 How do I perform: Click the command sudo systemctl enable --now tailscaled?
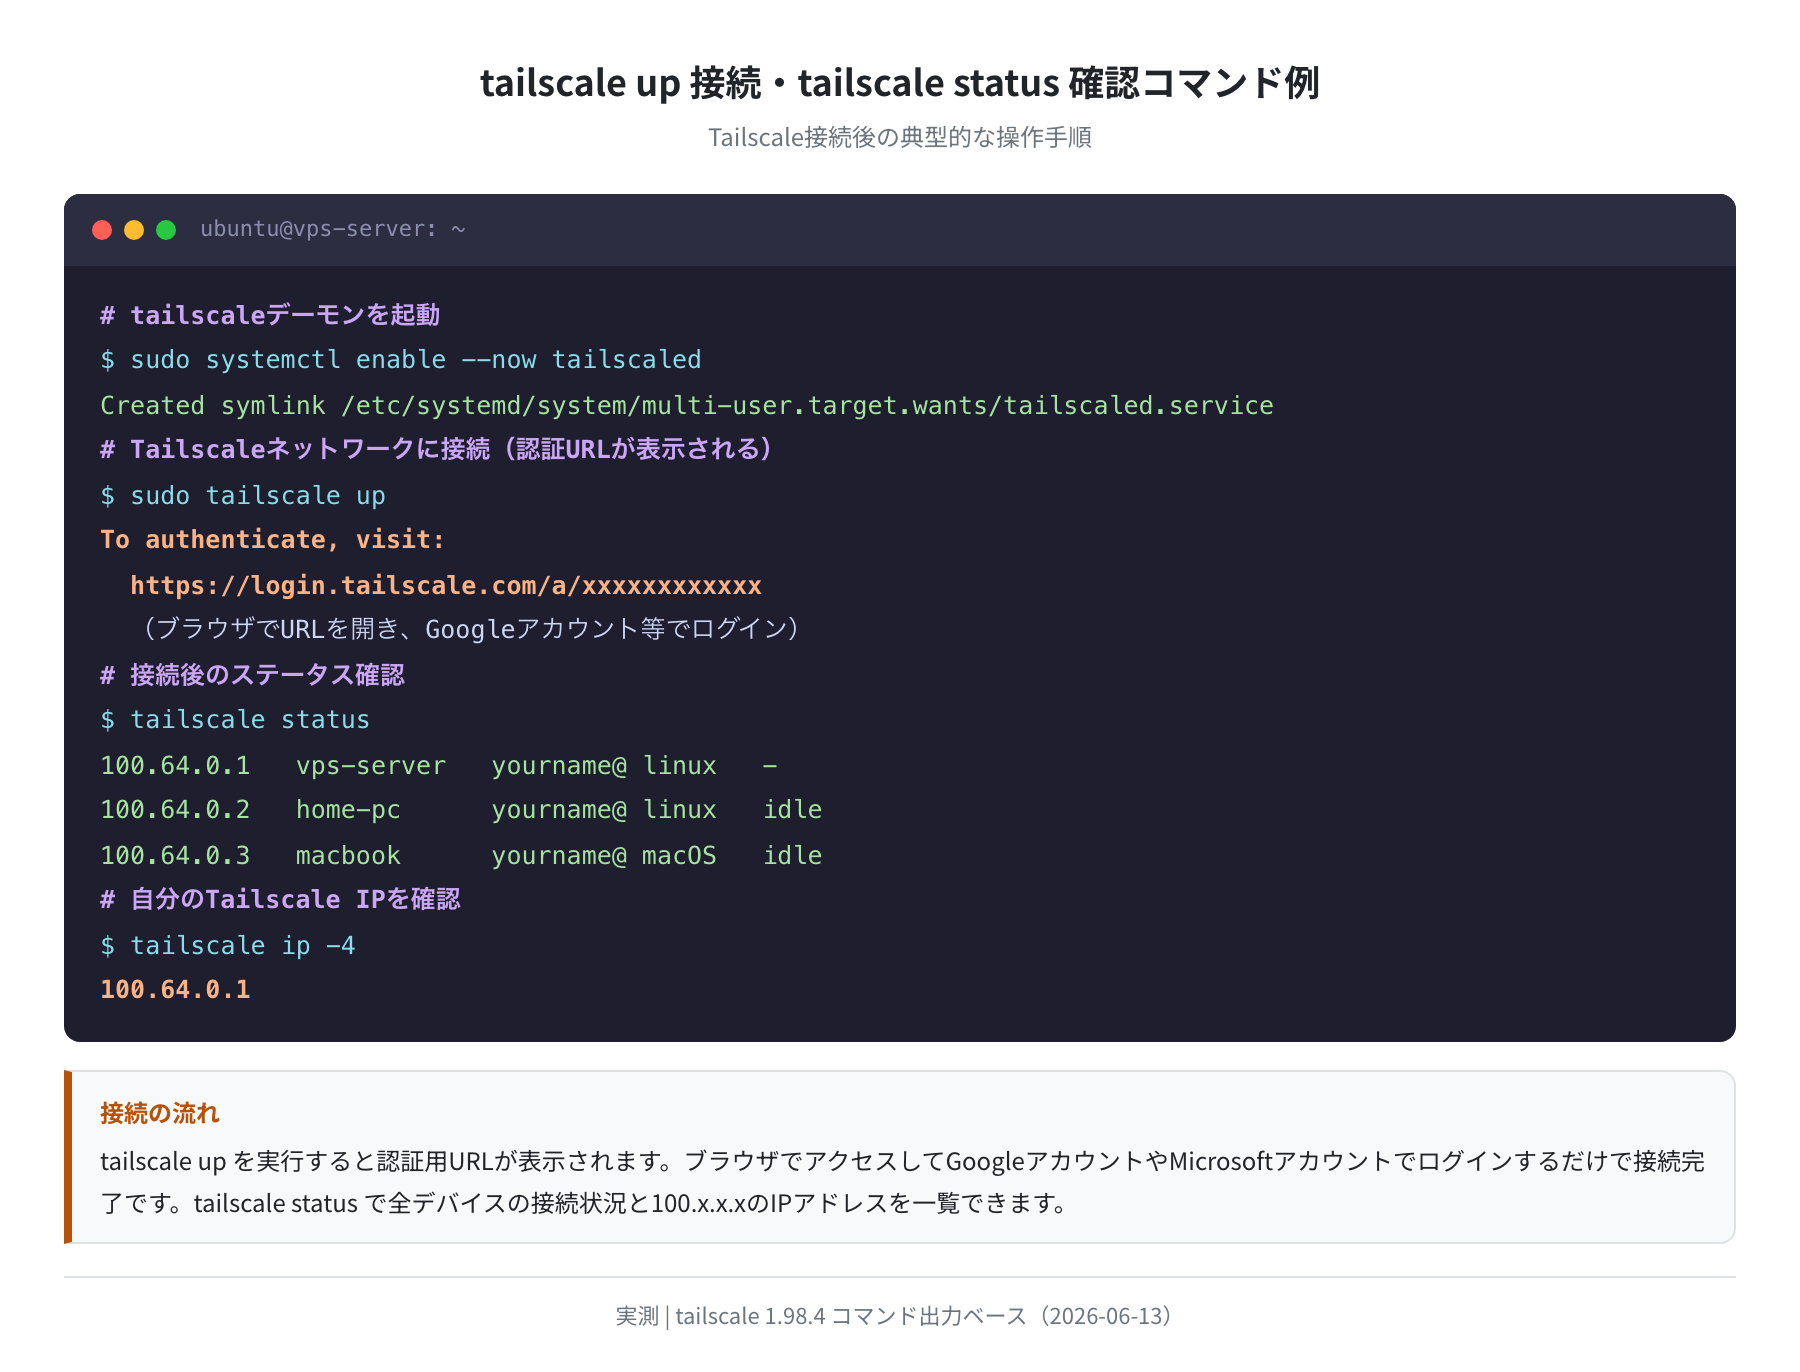[401, 360]
